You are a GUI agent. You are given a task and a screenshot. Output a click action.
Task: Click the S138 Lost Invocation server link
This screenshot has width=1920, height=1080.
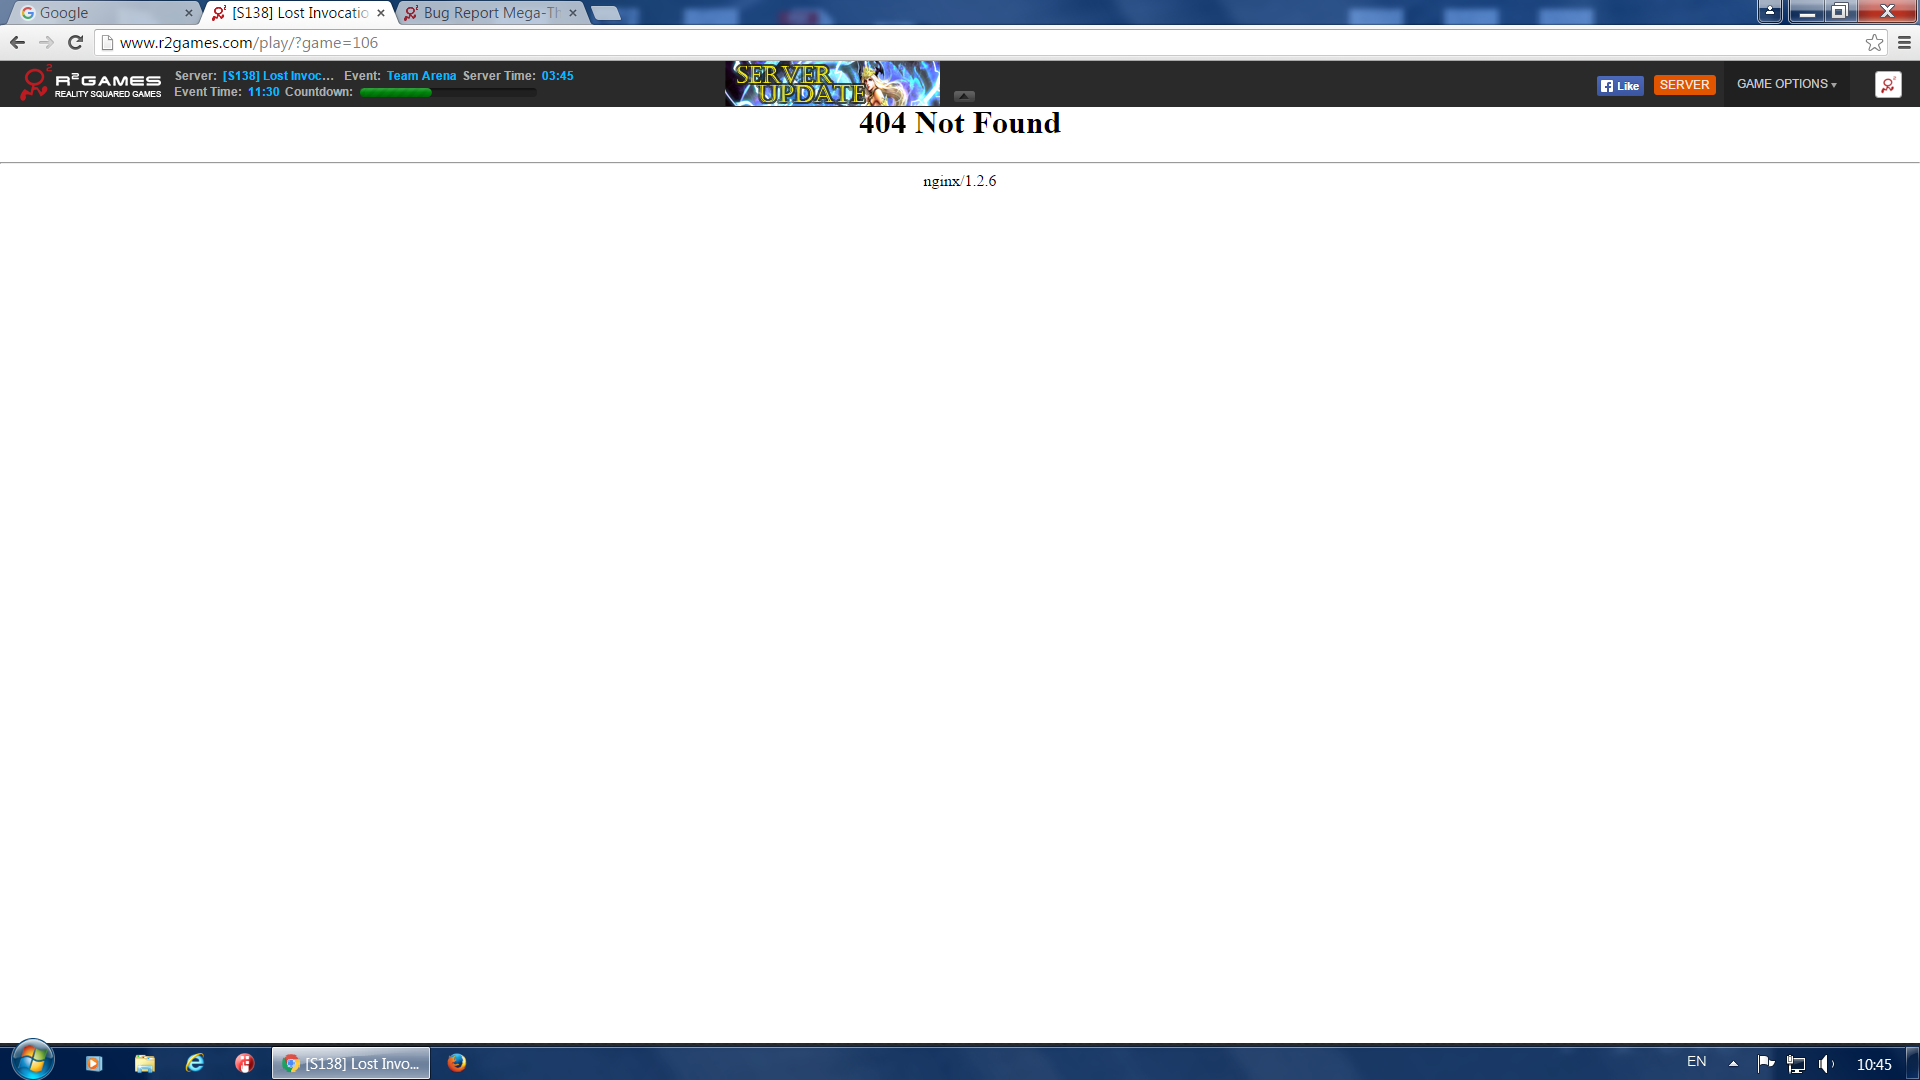[x=278, y=76]
